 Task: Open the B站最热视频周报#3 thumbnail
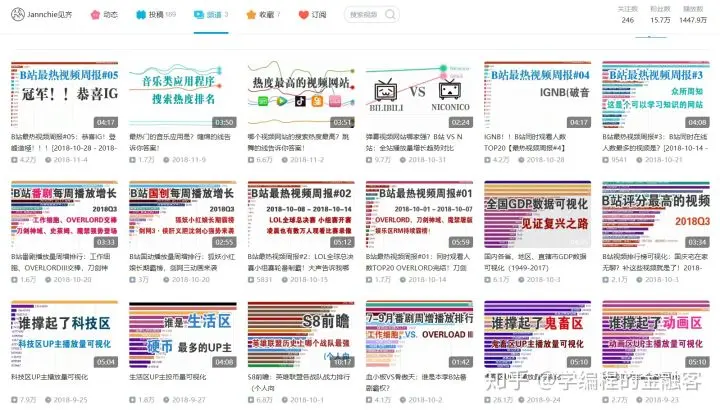(656, 95)
